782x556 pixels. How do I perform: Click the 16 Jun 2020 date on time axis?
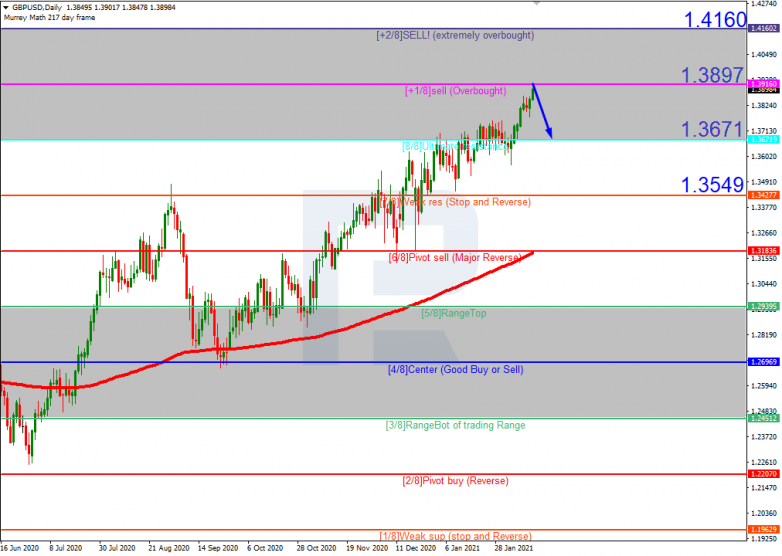click(20, 548)
